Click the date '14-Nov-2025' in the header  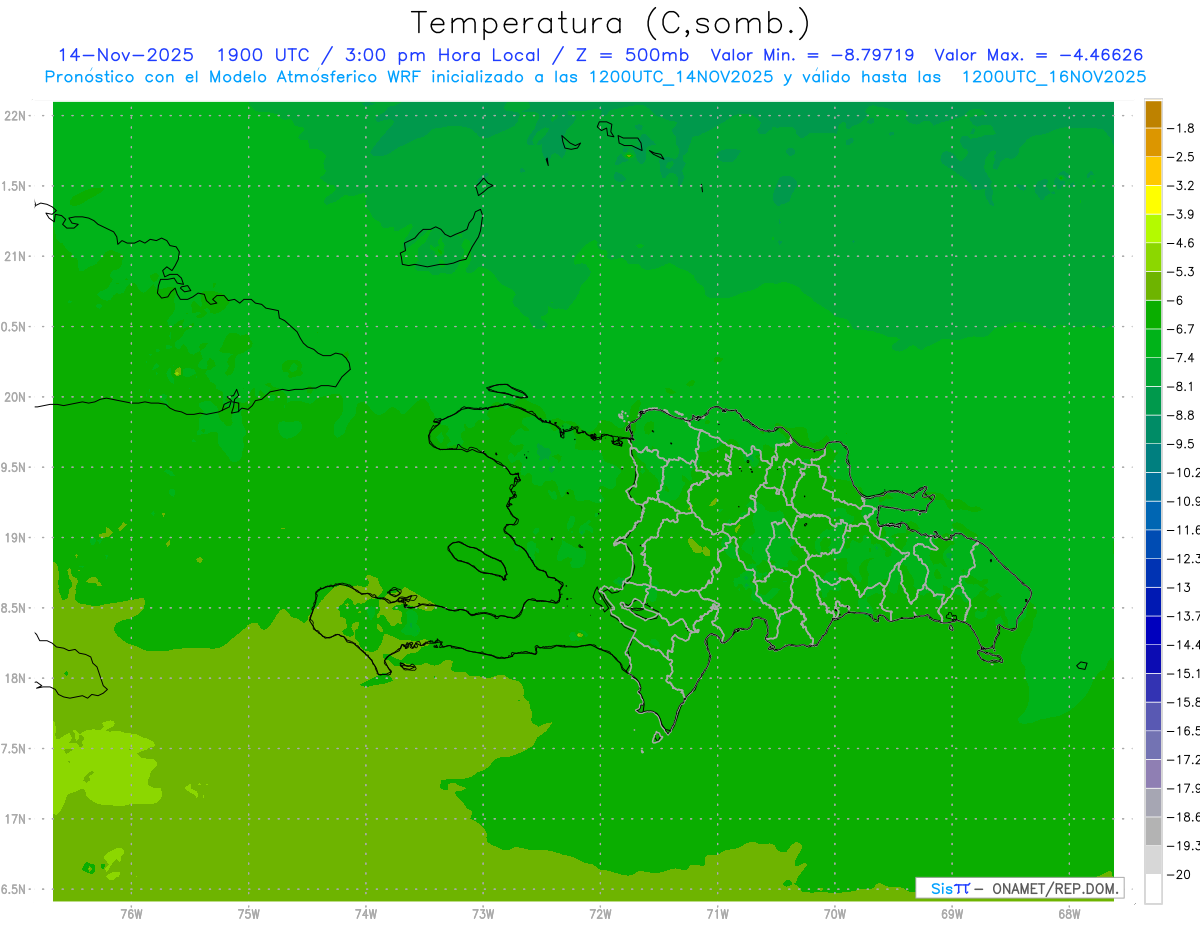[x=126, y=55]
